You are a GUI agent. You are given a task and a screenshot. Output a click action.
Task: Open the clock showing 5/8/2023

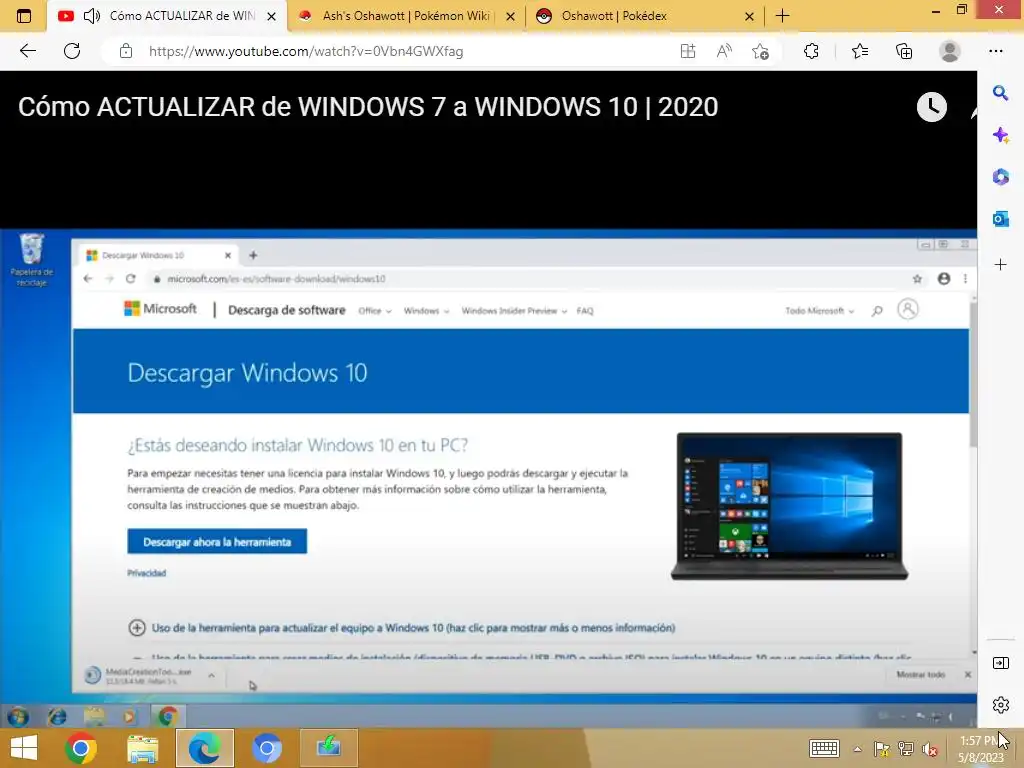(982, 750)
